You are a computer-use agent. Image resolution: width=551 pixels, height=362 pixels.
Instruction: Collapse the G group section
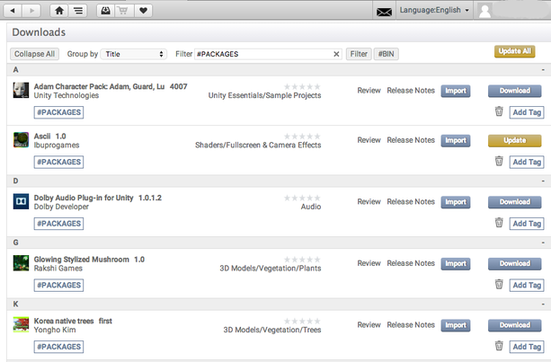click(543, 243)
